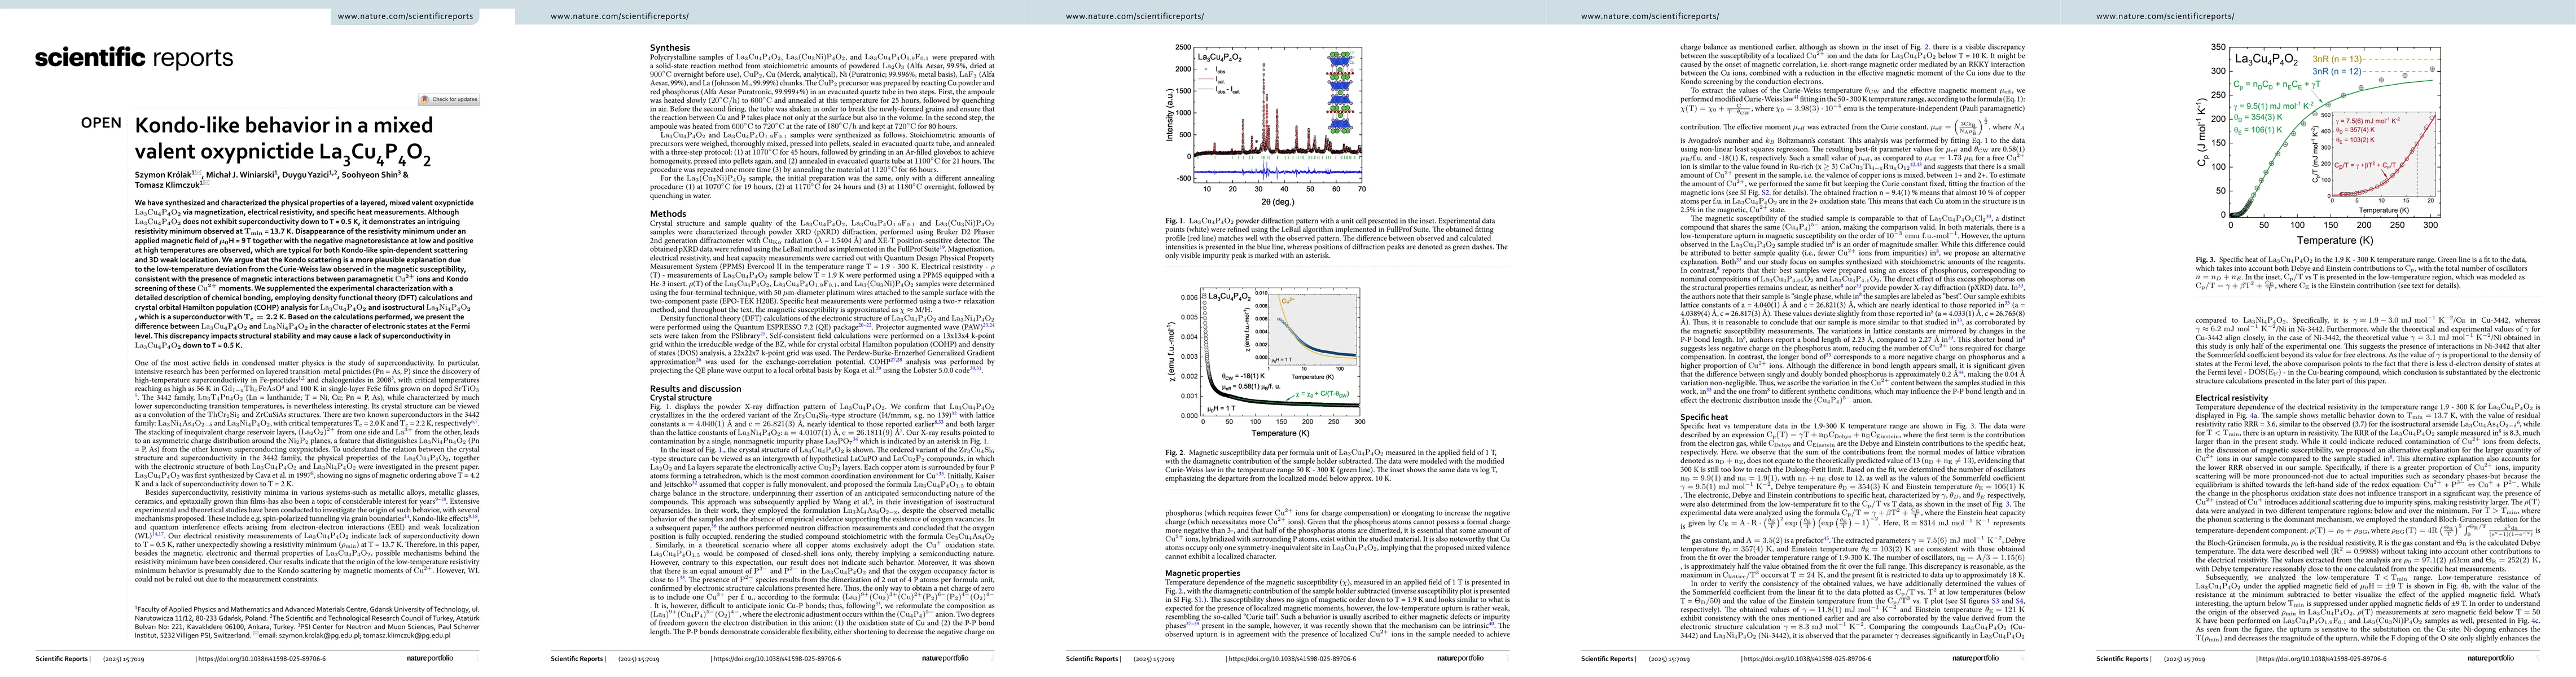Screen dimensions: 2576x677
Task: Click 'Scientific Reports |' text in page 1 footer
Action: (x=63, y=658)
